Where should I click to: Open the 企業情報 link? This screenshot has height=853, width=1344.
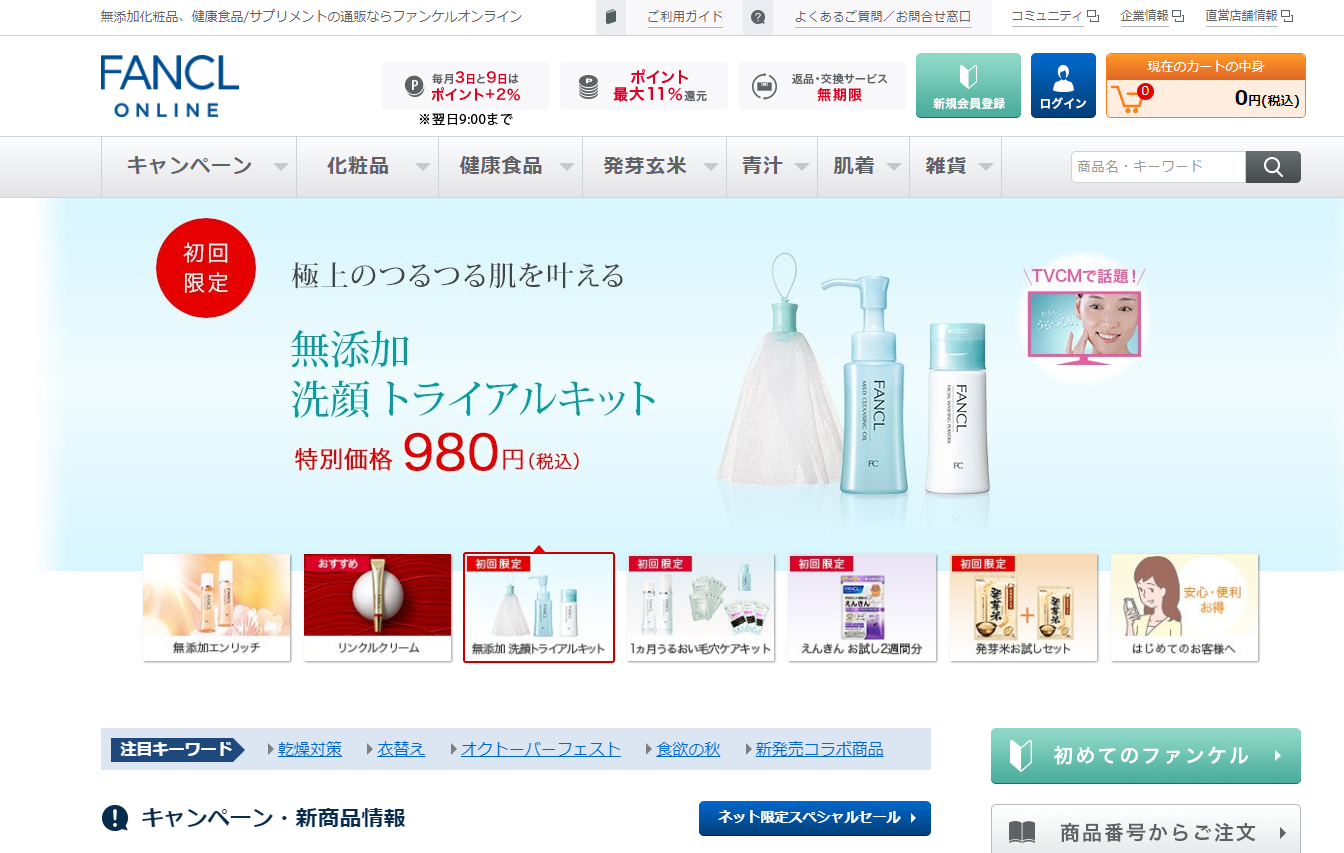(x=1144, y=16)
